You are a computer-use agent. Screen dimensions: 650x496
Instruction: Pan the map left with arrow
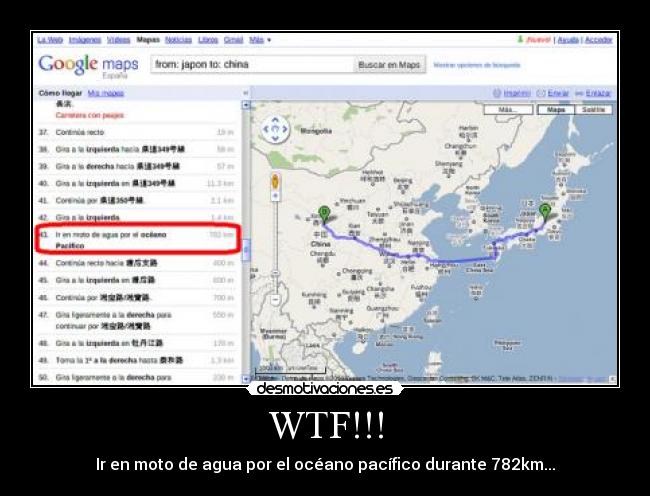(x=267, y=129)
